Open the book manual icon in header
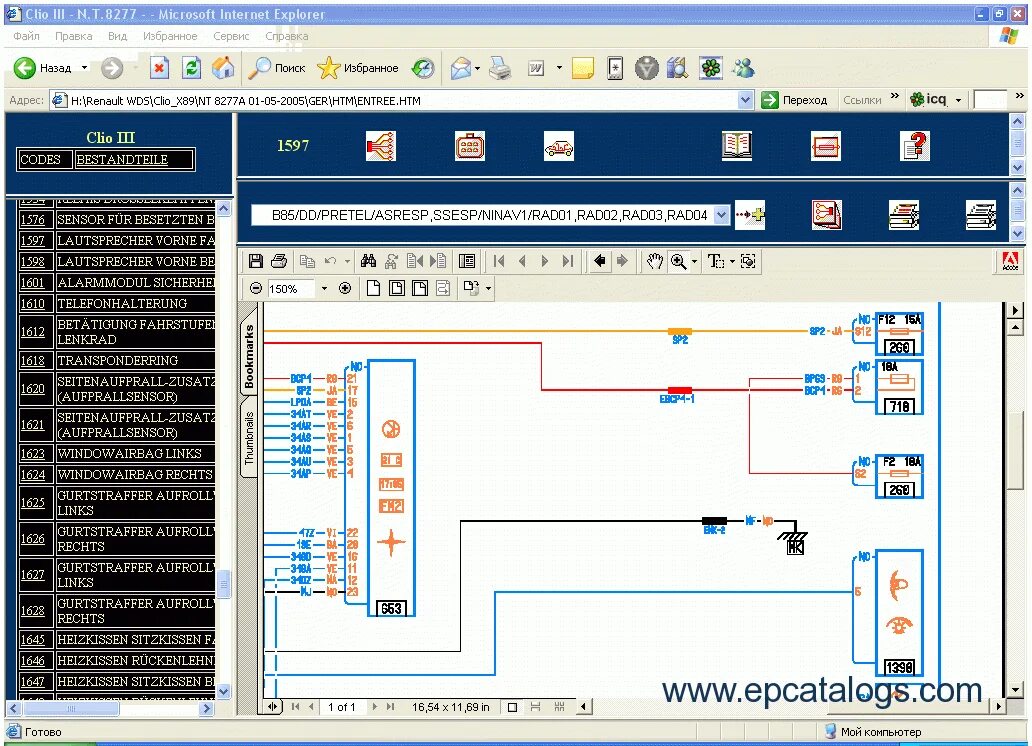The width and height of the screenshot is (1032, 746). tap(736, 146)
